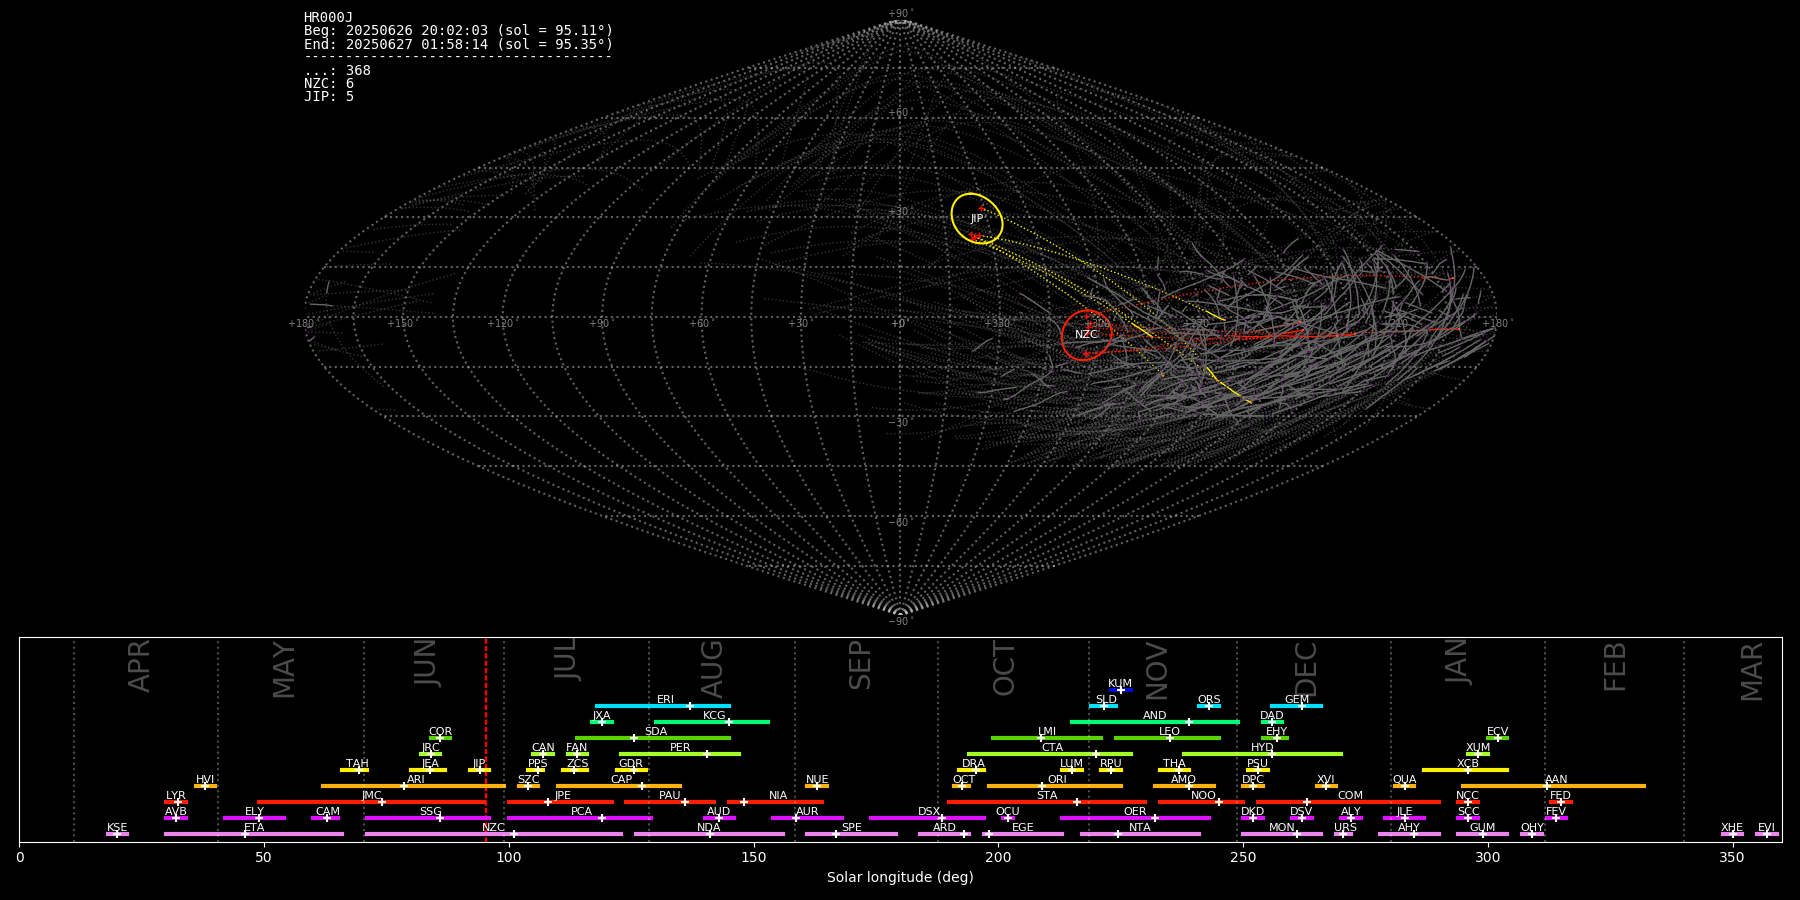Click the ERI cyan shower bar
This screenshot has height=900, width=1800.
(x=663, y=706)
